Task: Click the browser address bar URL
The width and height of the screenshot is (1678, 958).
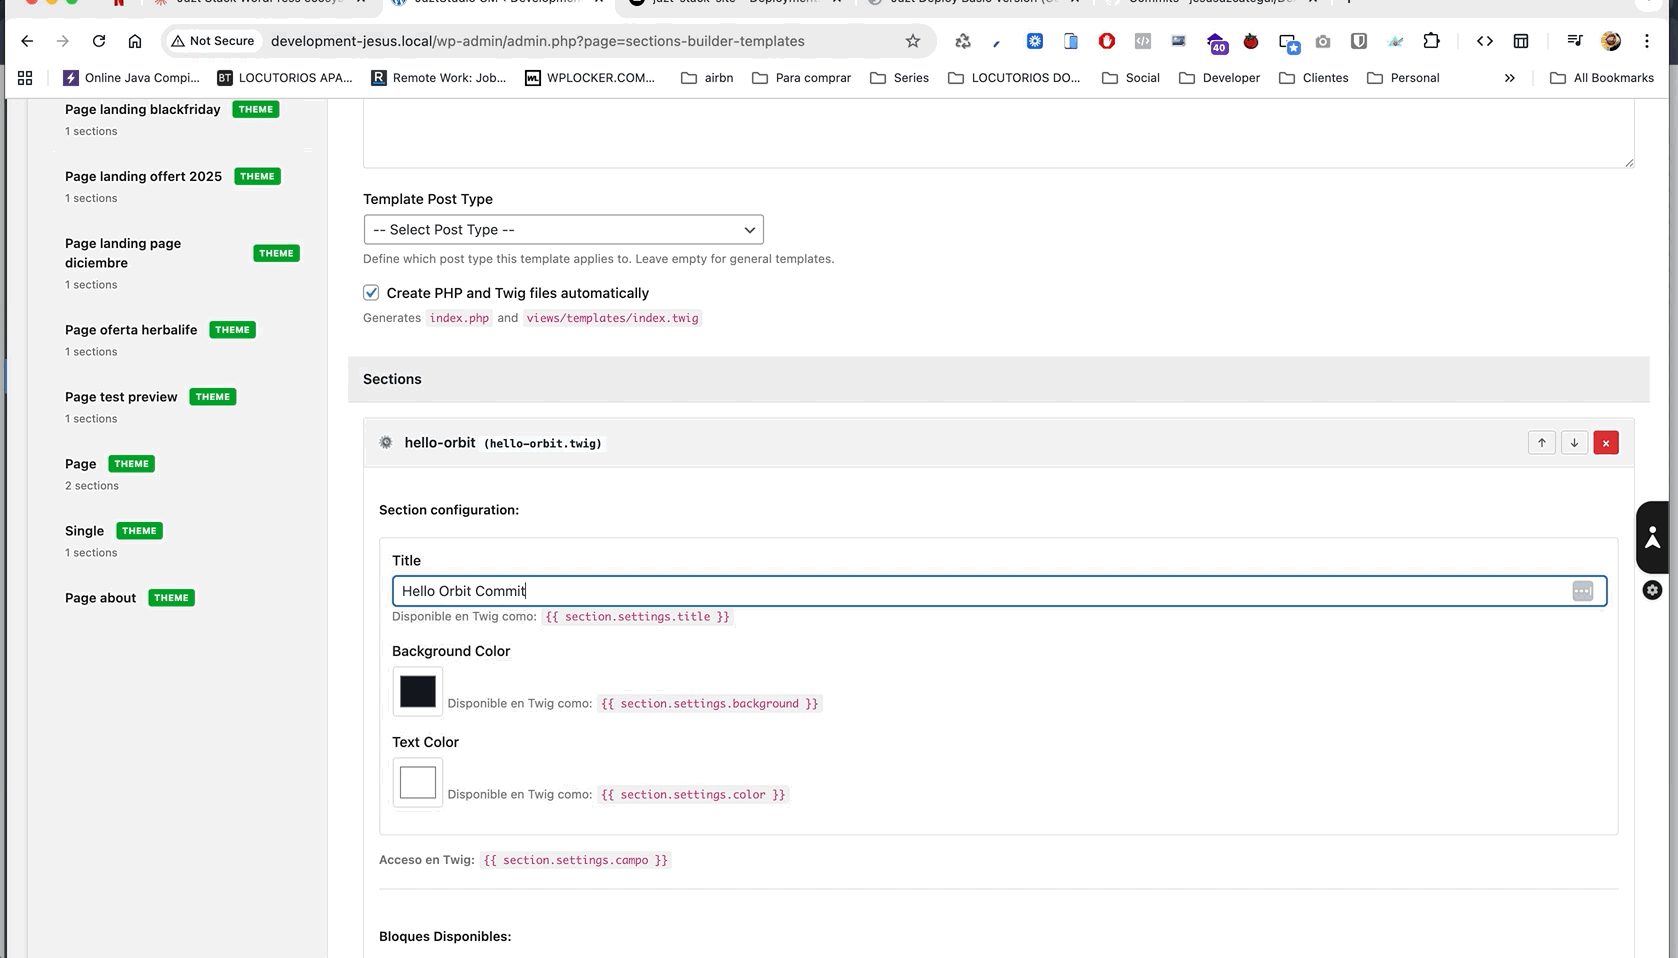Action: 537,41
